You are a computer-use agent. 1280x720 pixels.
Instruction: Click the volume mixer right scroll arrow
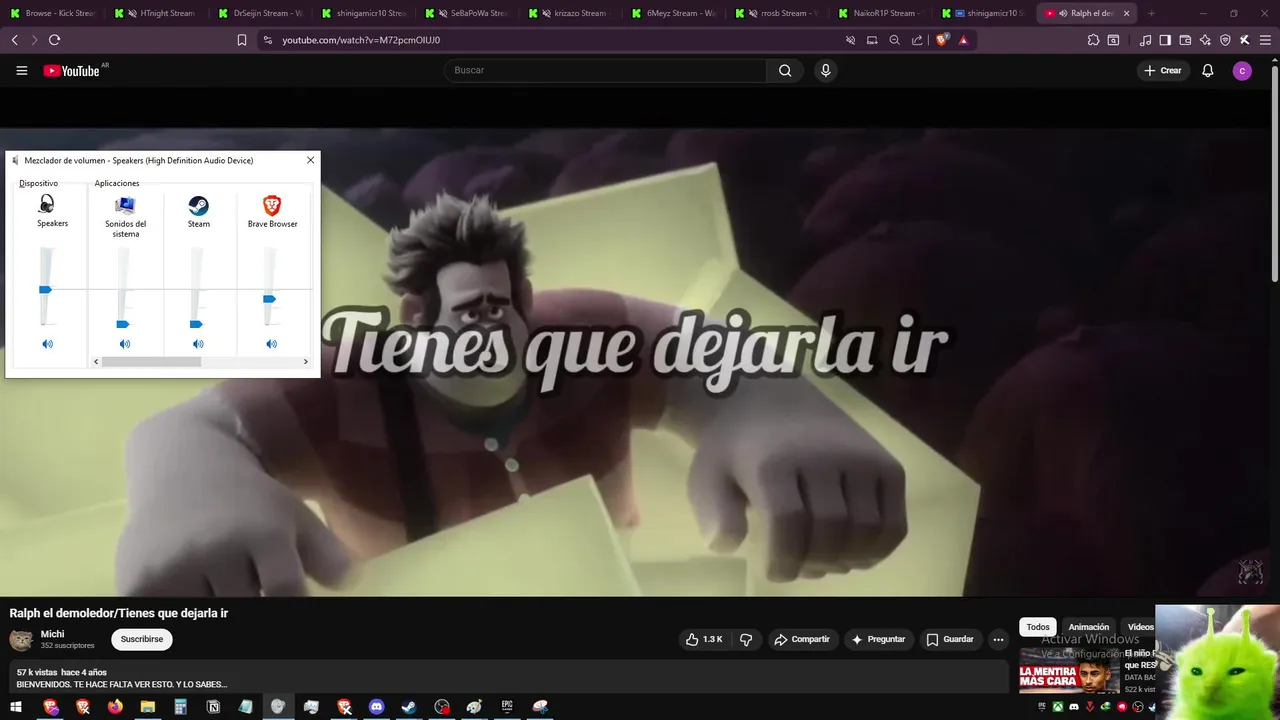click(x=305, y=361)
